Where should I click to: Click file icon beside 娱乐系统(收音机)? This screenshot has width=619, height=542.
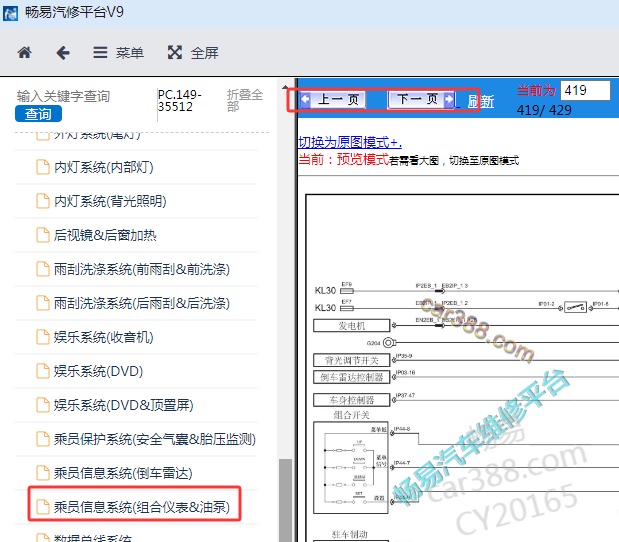point(43,337)
